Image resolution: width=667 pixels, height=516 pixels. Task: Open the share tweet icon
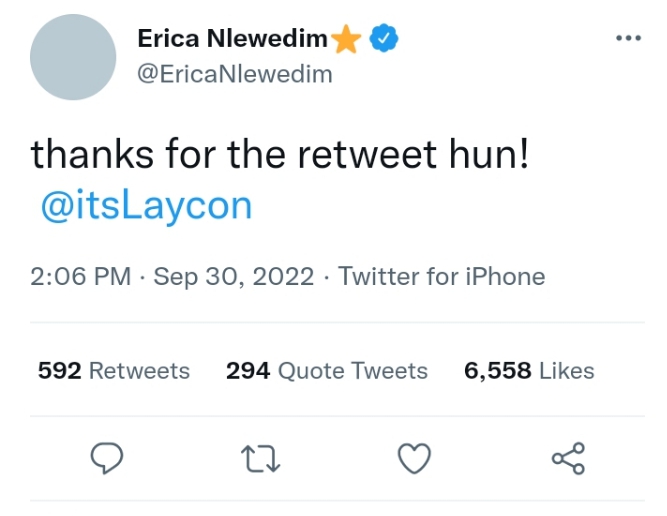(568, 459)
